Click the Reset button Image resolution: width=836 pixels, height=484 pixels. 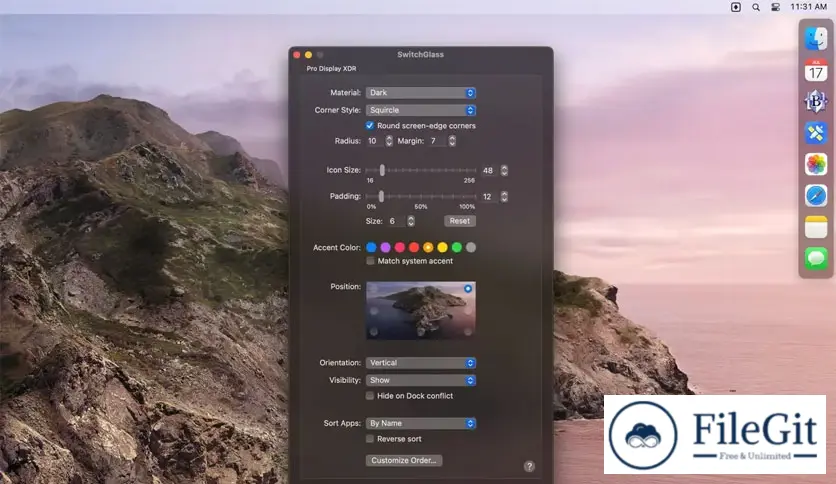460,221
